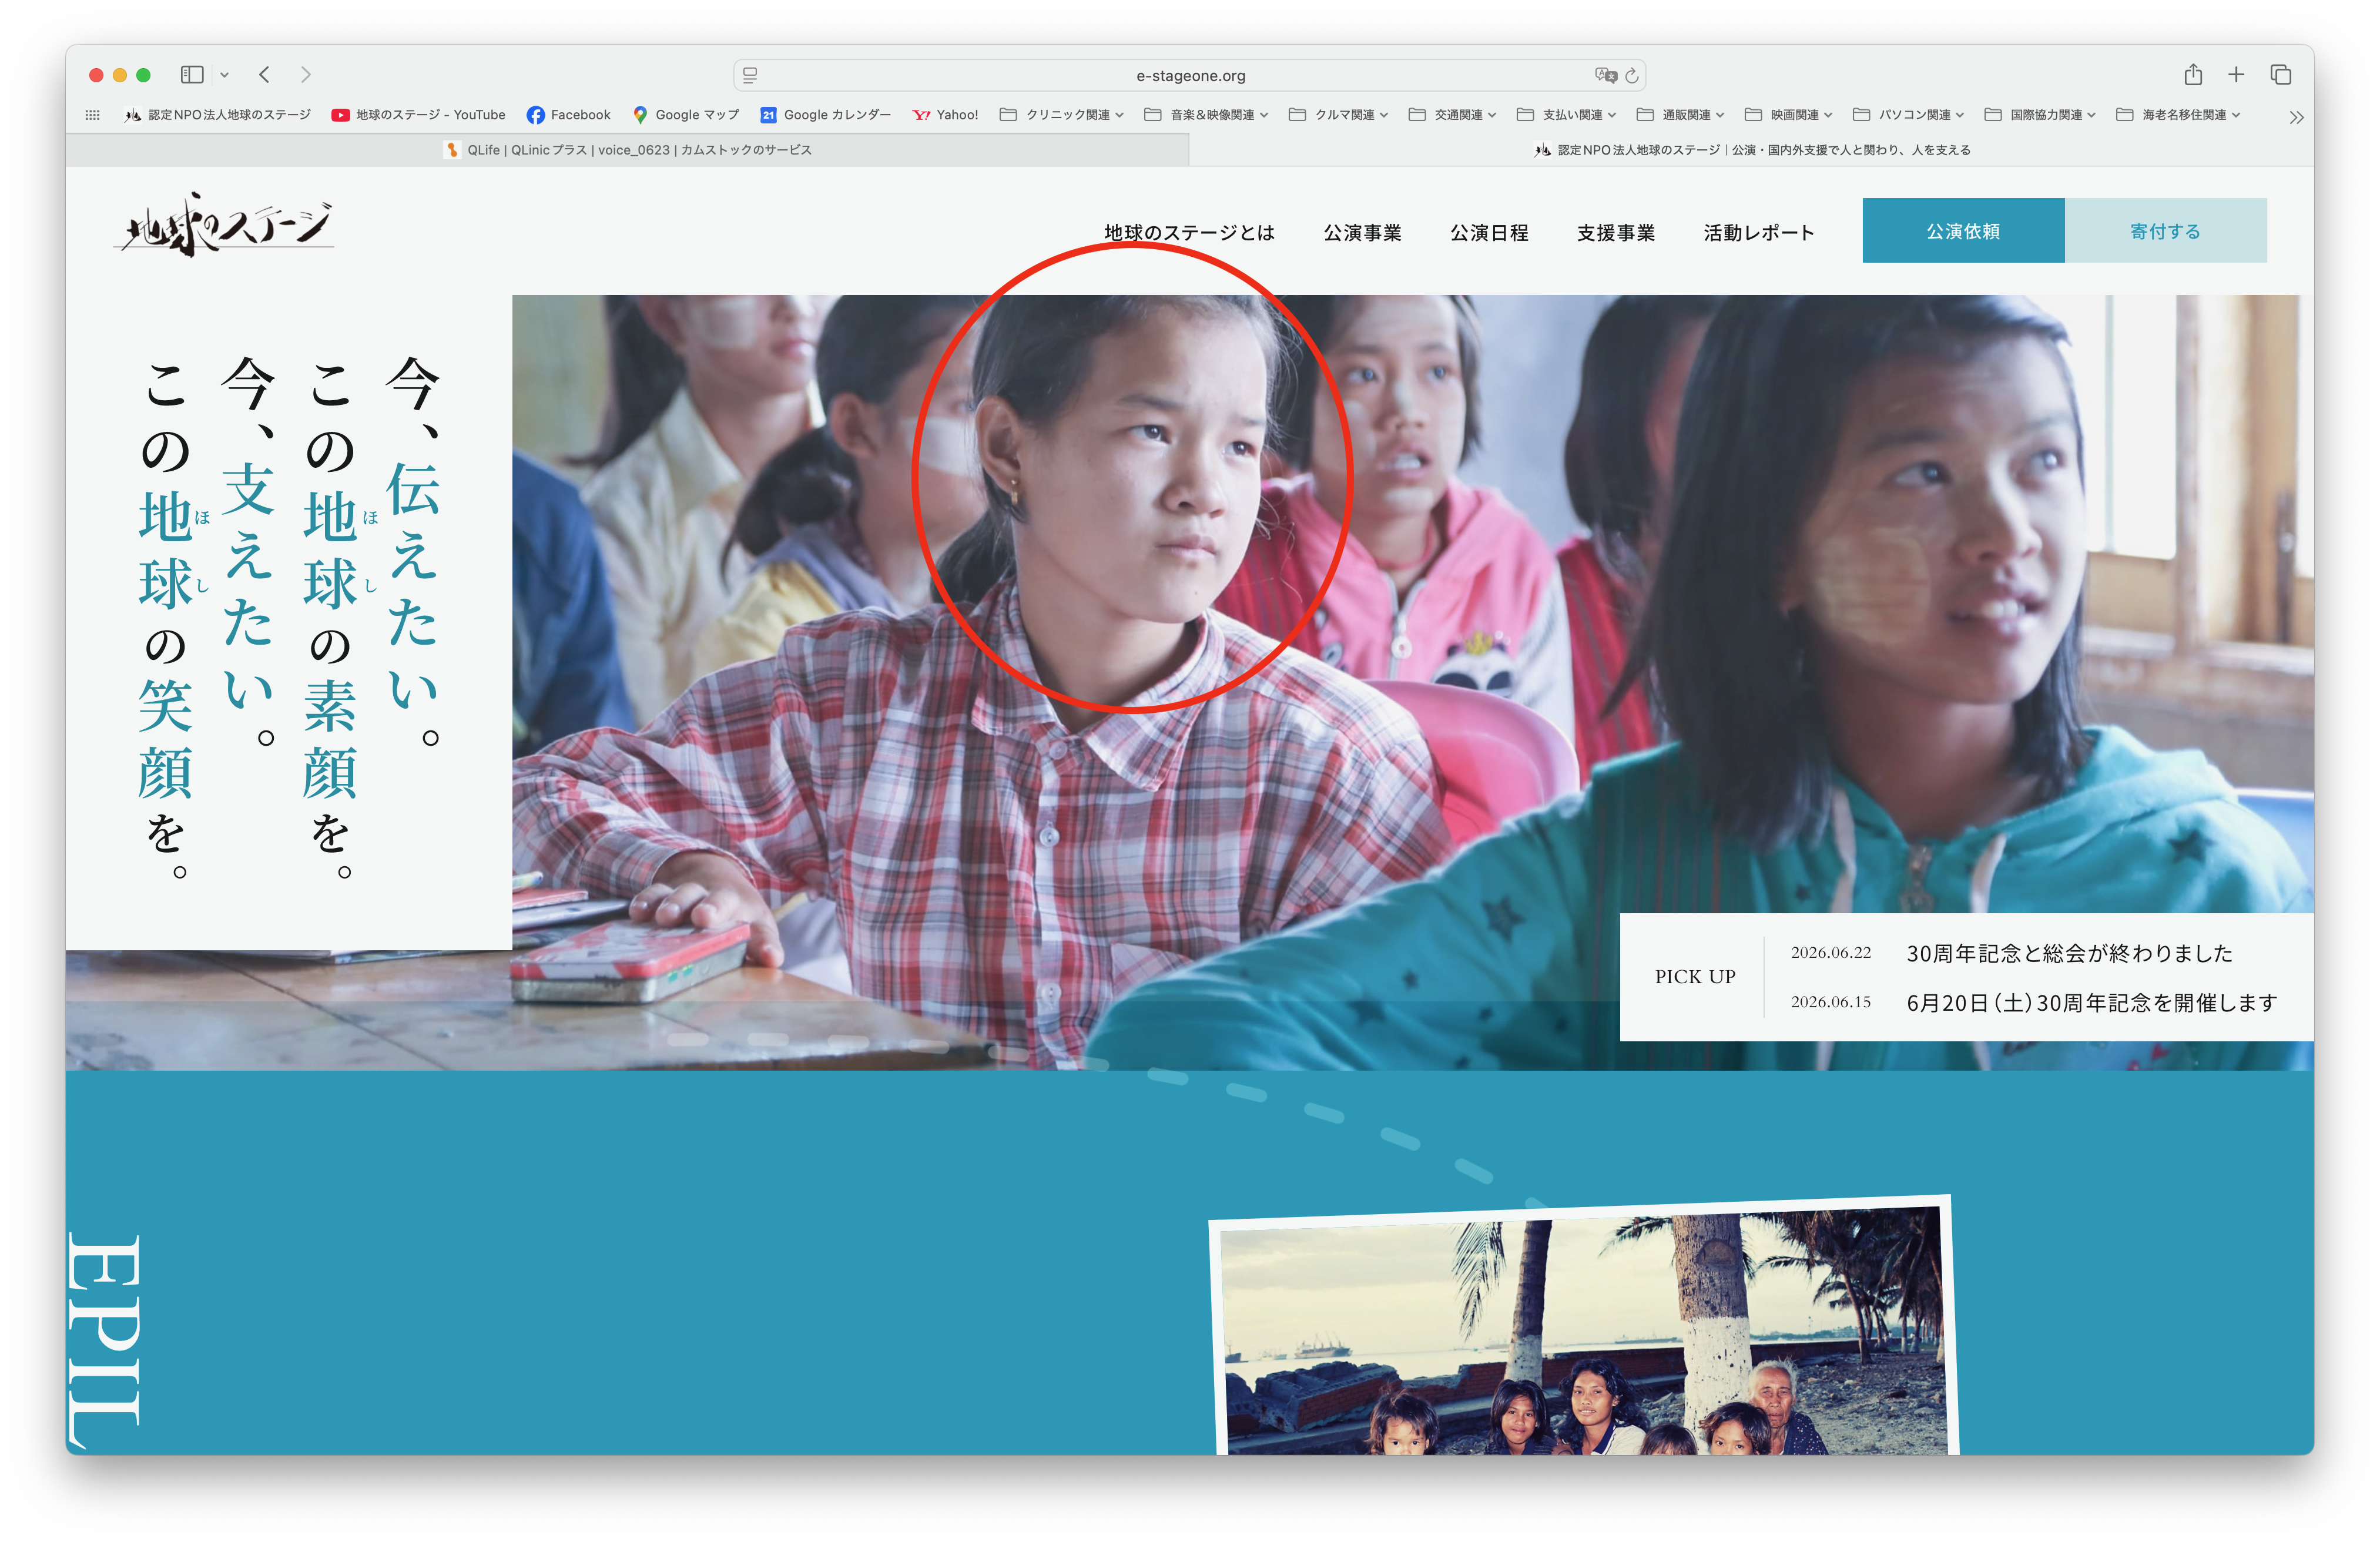Click the 公演依頼 button
The width and height of the screenshot is (2380, 1542).
tap(1963, 231)
